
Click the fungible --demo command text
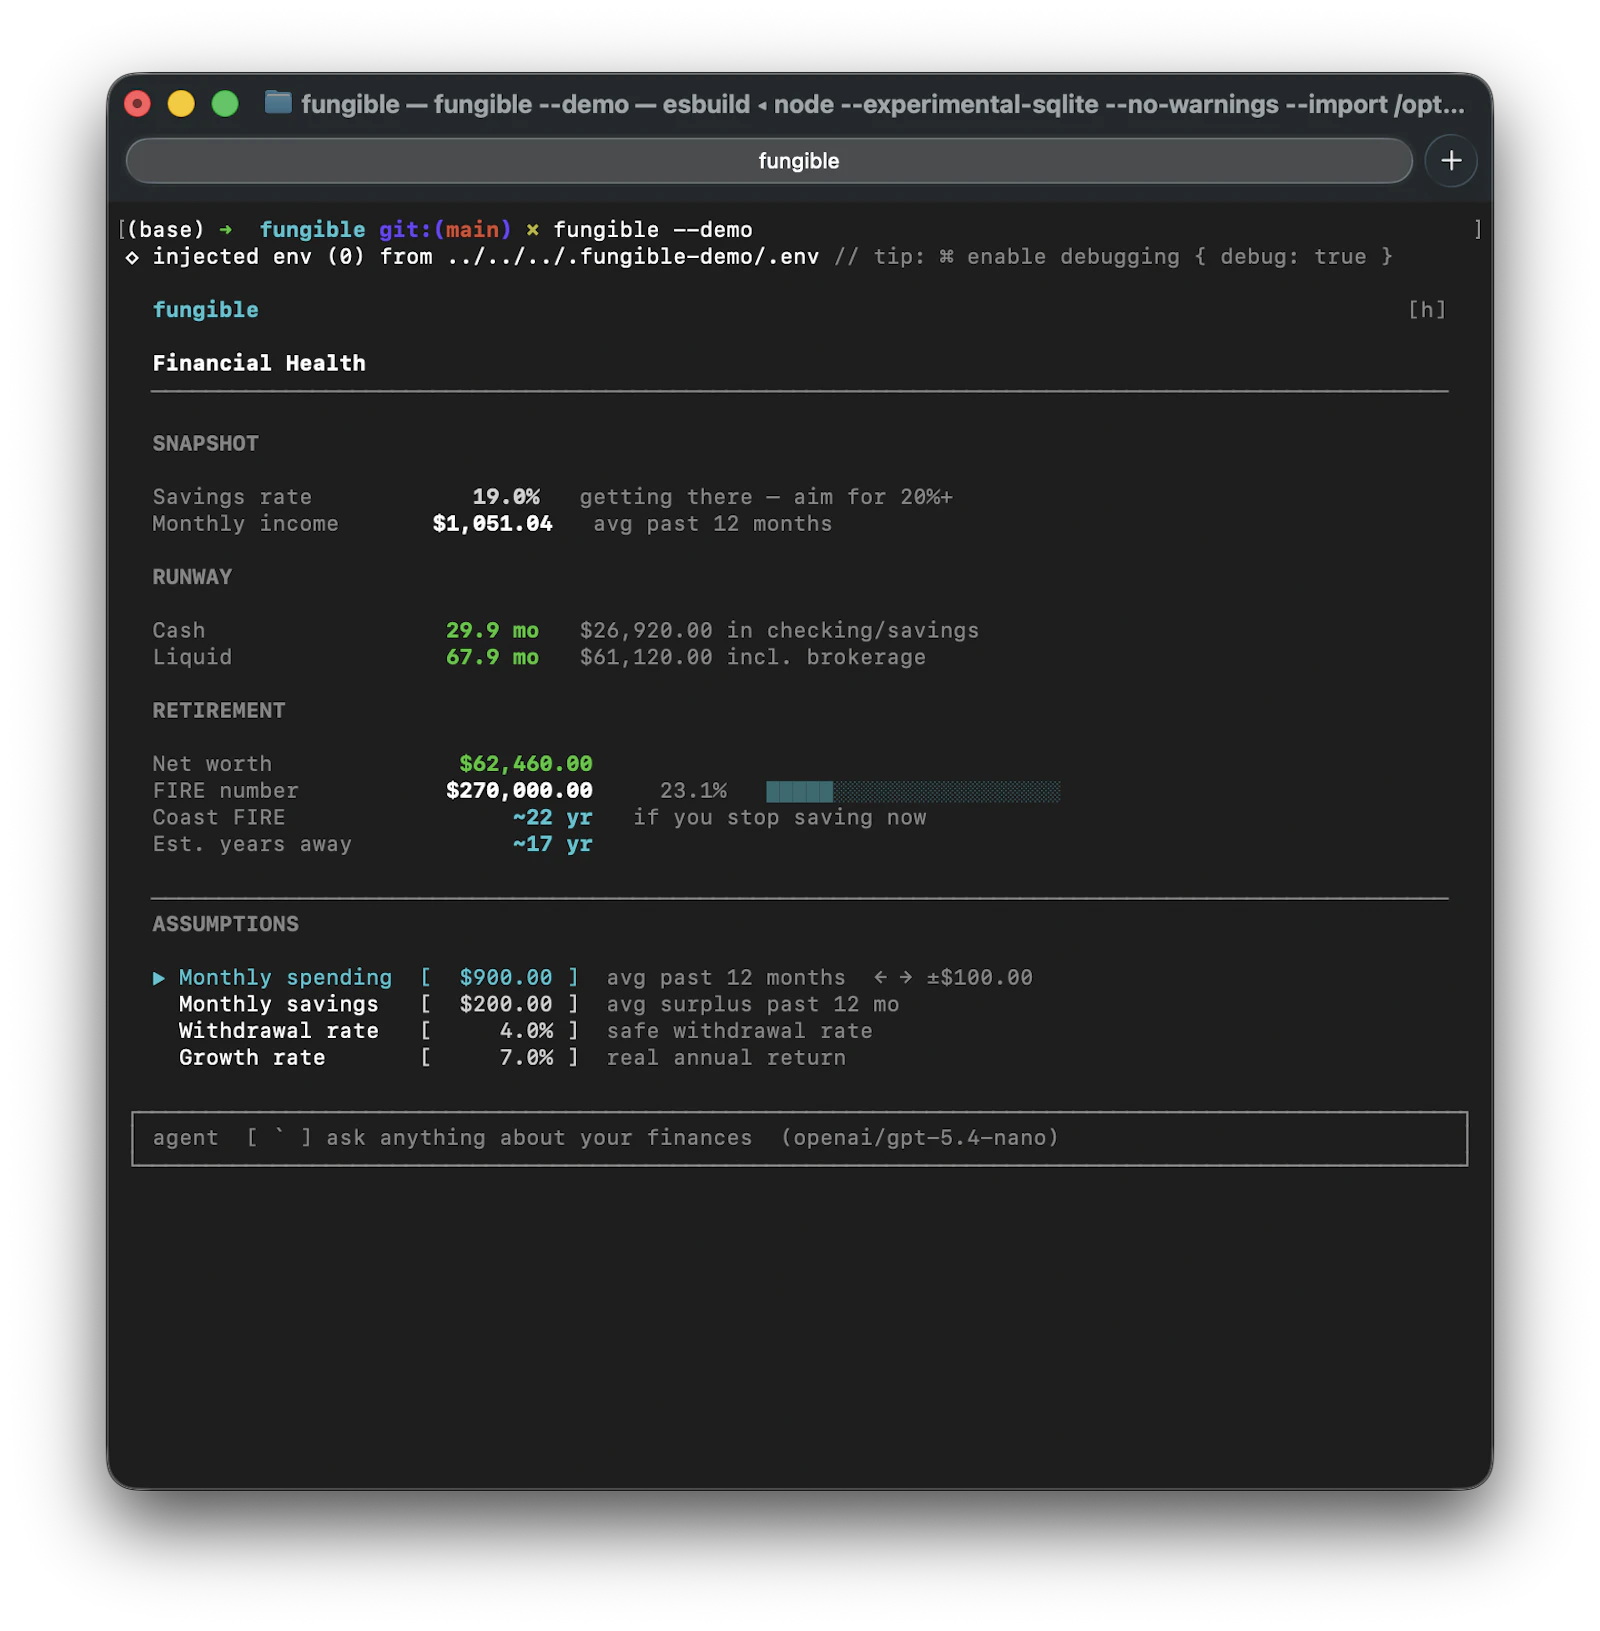point(652,230)
